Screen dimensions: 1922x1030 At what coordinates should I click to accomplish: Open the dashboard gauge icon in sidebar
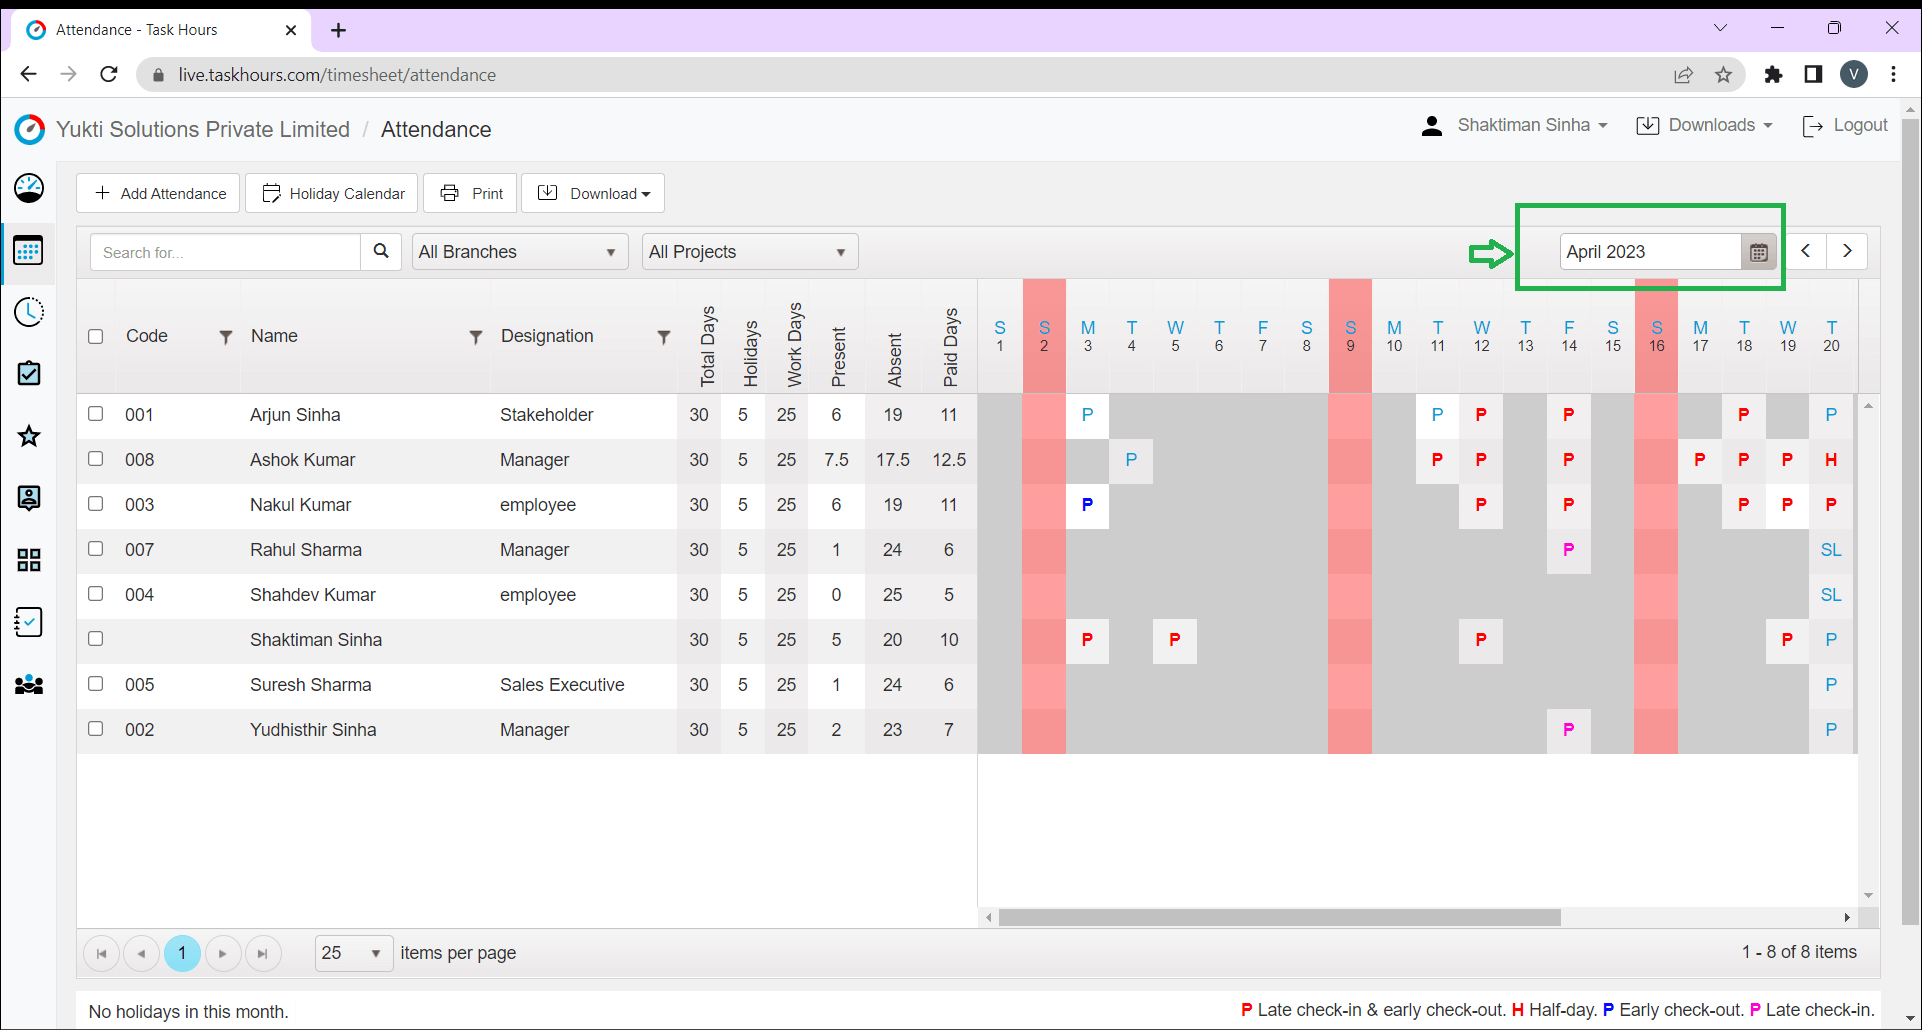(29, 188)
